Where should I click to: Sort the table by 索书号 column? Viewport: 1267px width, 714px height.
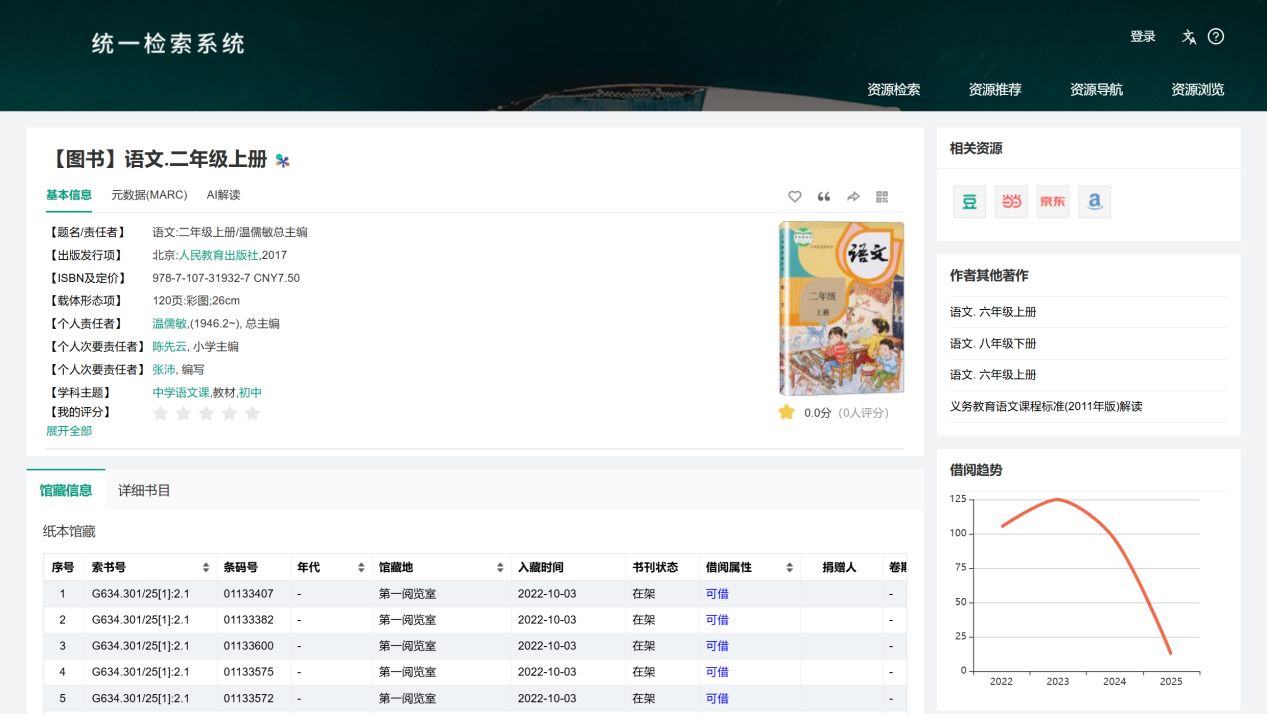(206, 568)
